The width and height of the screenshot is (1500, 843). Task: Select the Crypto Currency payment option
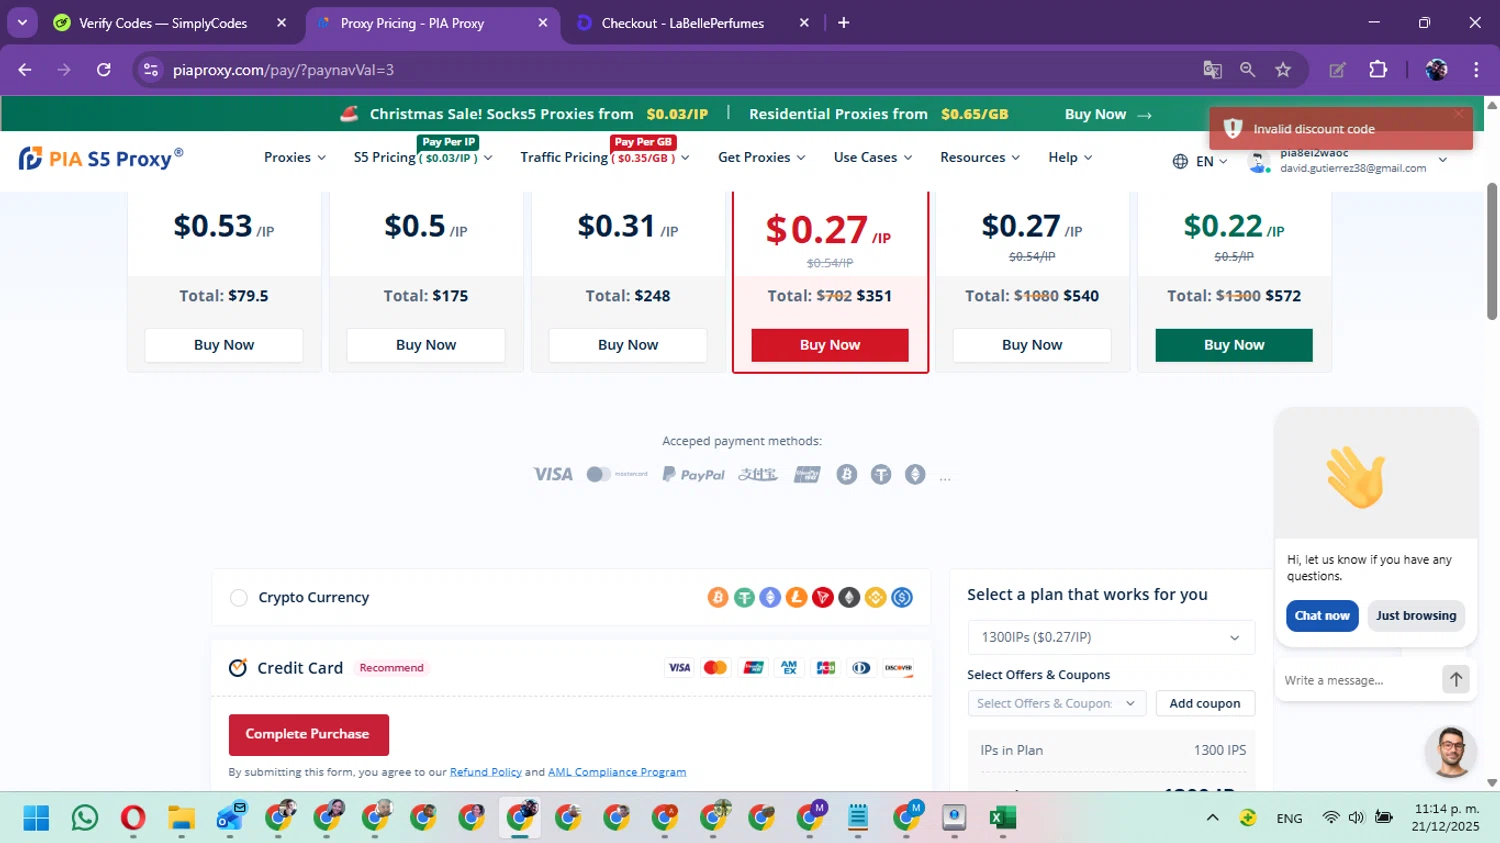[238, 598]
